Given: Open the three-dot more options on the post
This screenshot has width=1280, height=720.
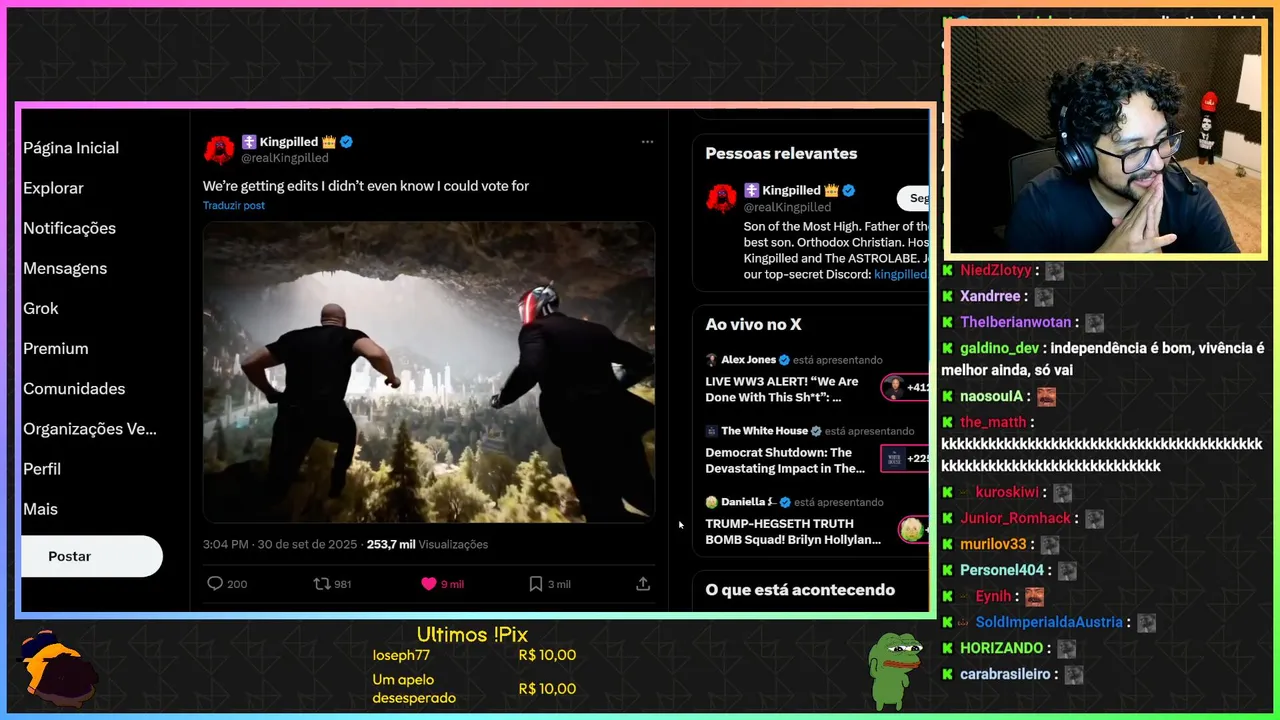Looking at the screenshot, I should 647,142.
